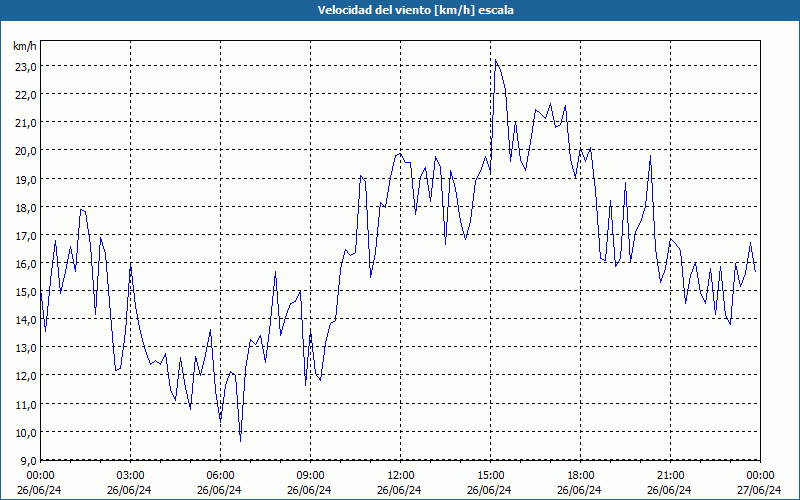The width and height of the screenshot is (800, 500).
Task: Click the lowest dip of the blue wind line
Action: (x=240, y=440)
